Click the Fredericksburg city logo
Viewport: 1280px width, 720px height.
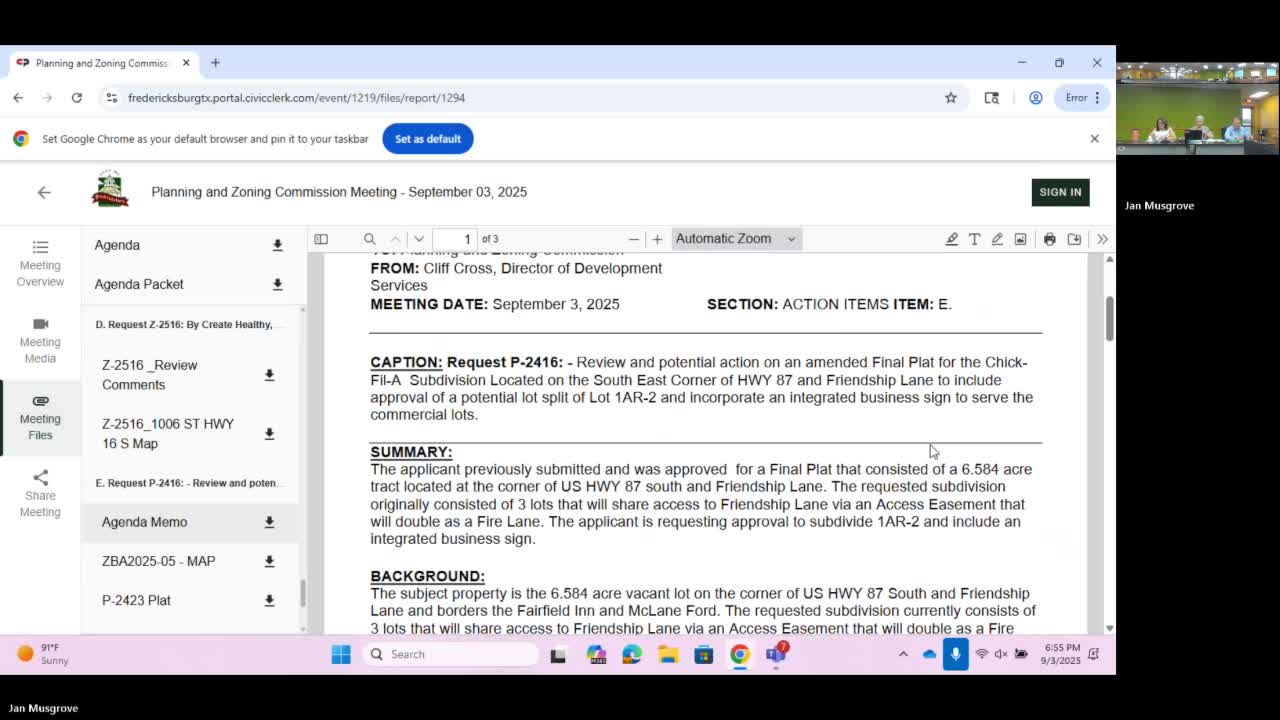[x=110, y=189]
